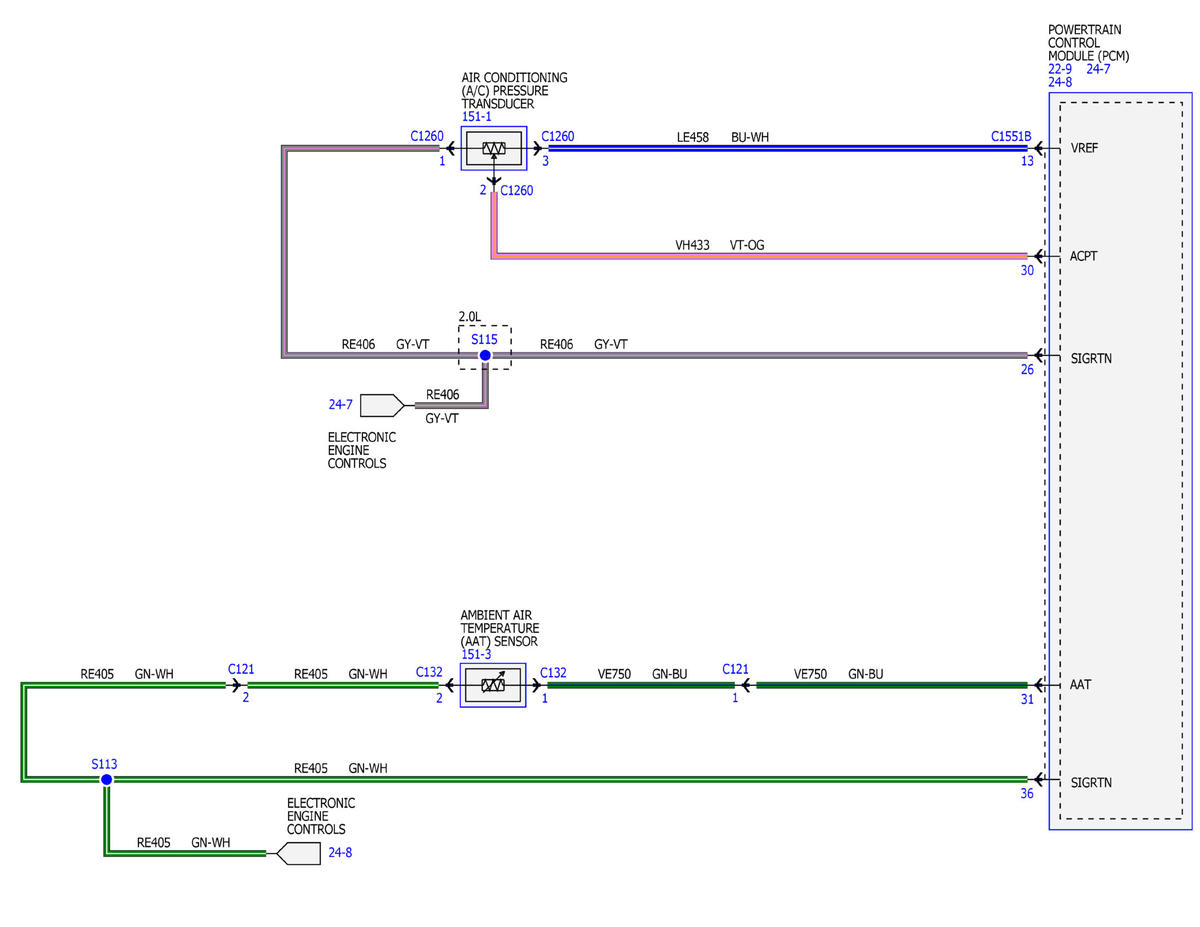The image size is (1200, 927).
Task: Select the S115 splice dot
Action: tap(485, 355)
